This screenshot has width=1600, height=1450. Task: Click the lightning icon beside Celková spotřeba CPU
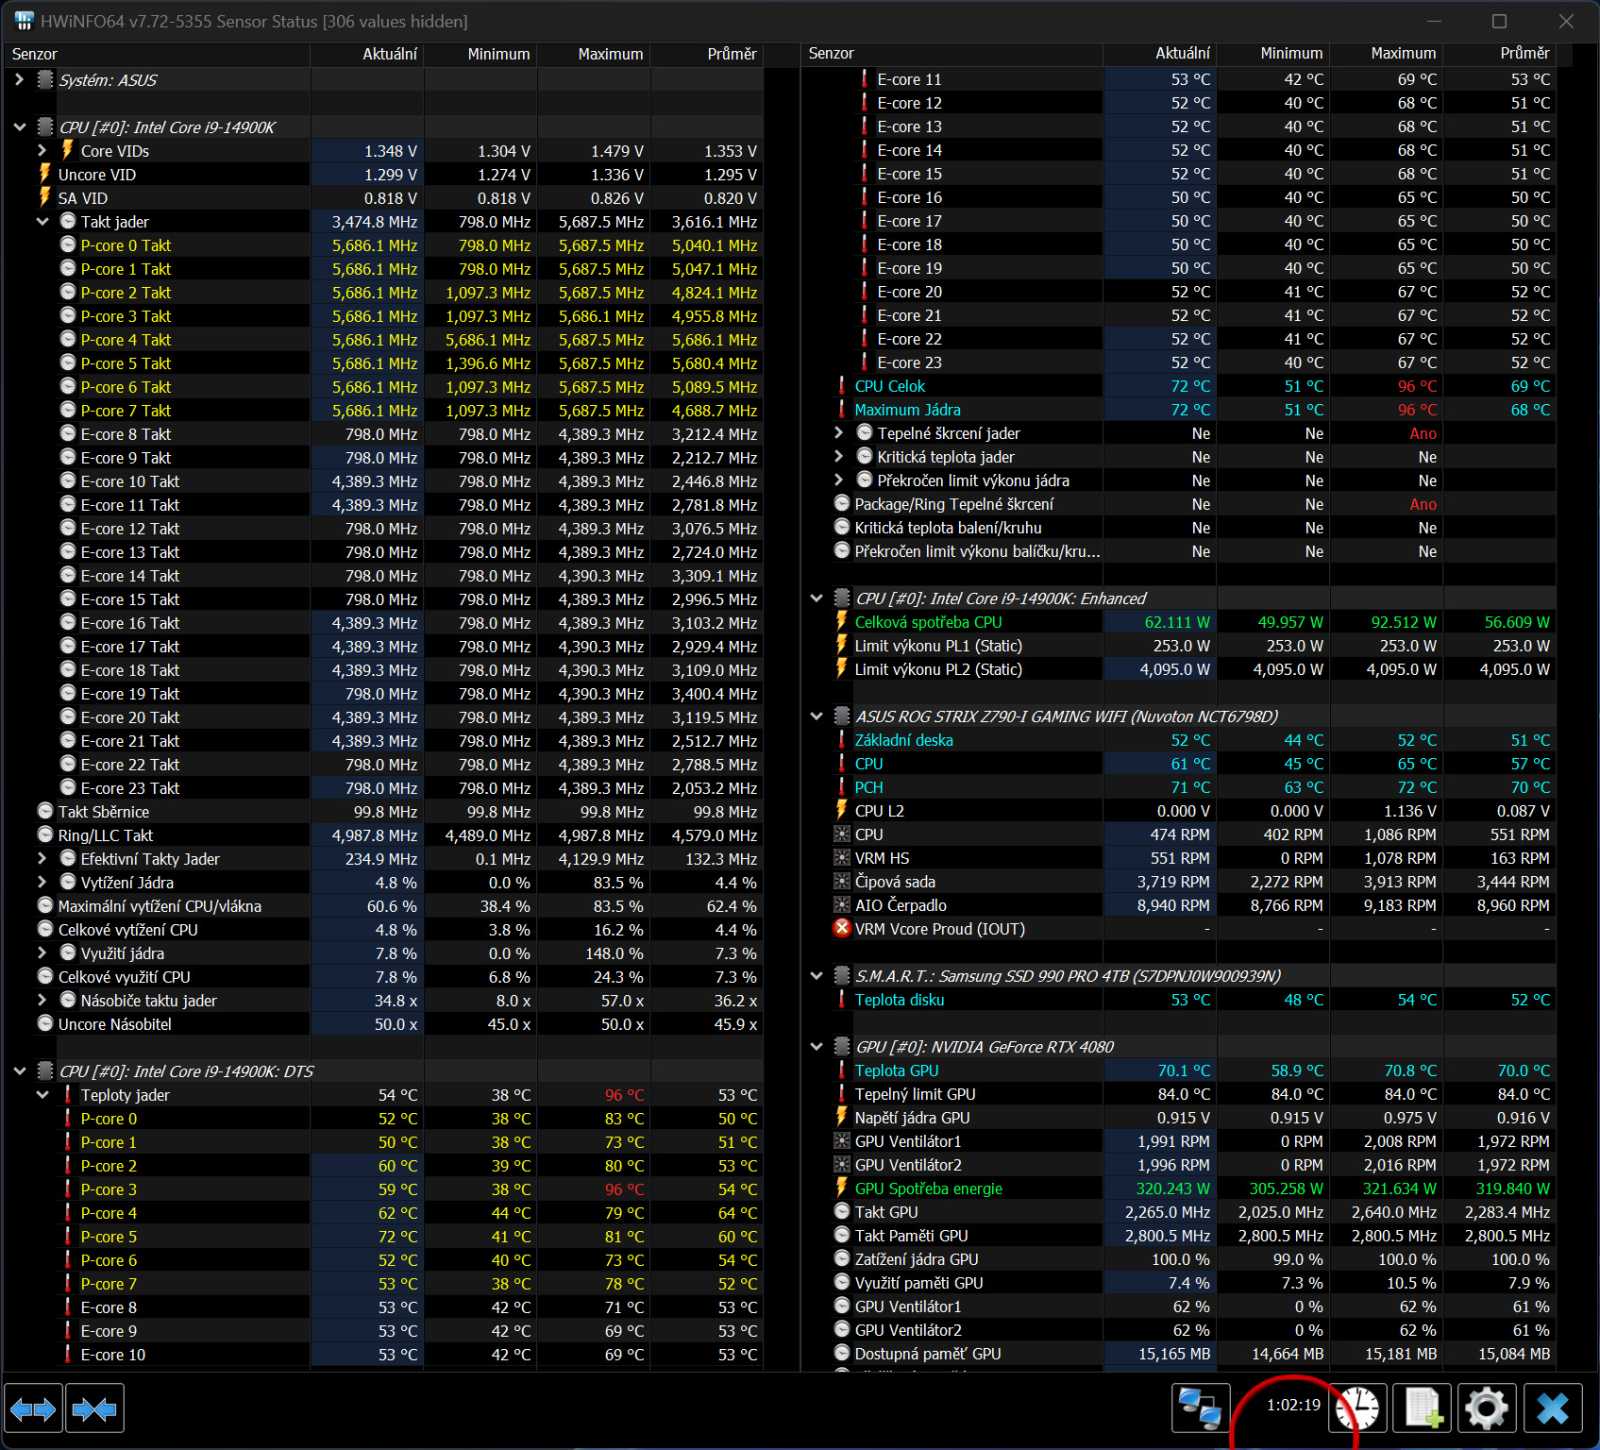(842, 621)
